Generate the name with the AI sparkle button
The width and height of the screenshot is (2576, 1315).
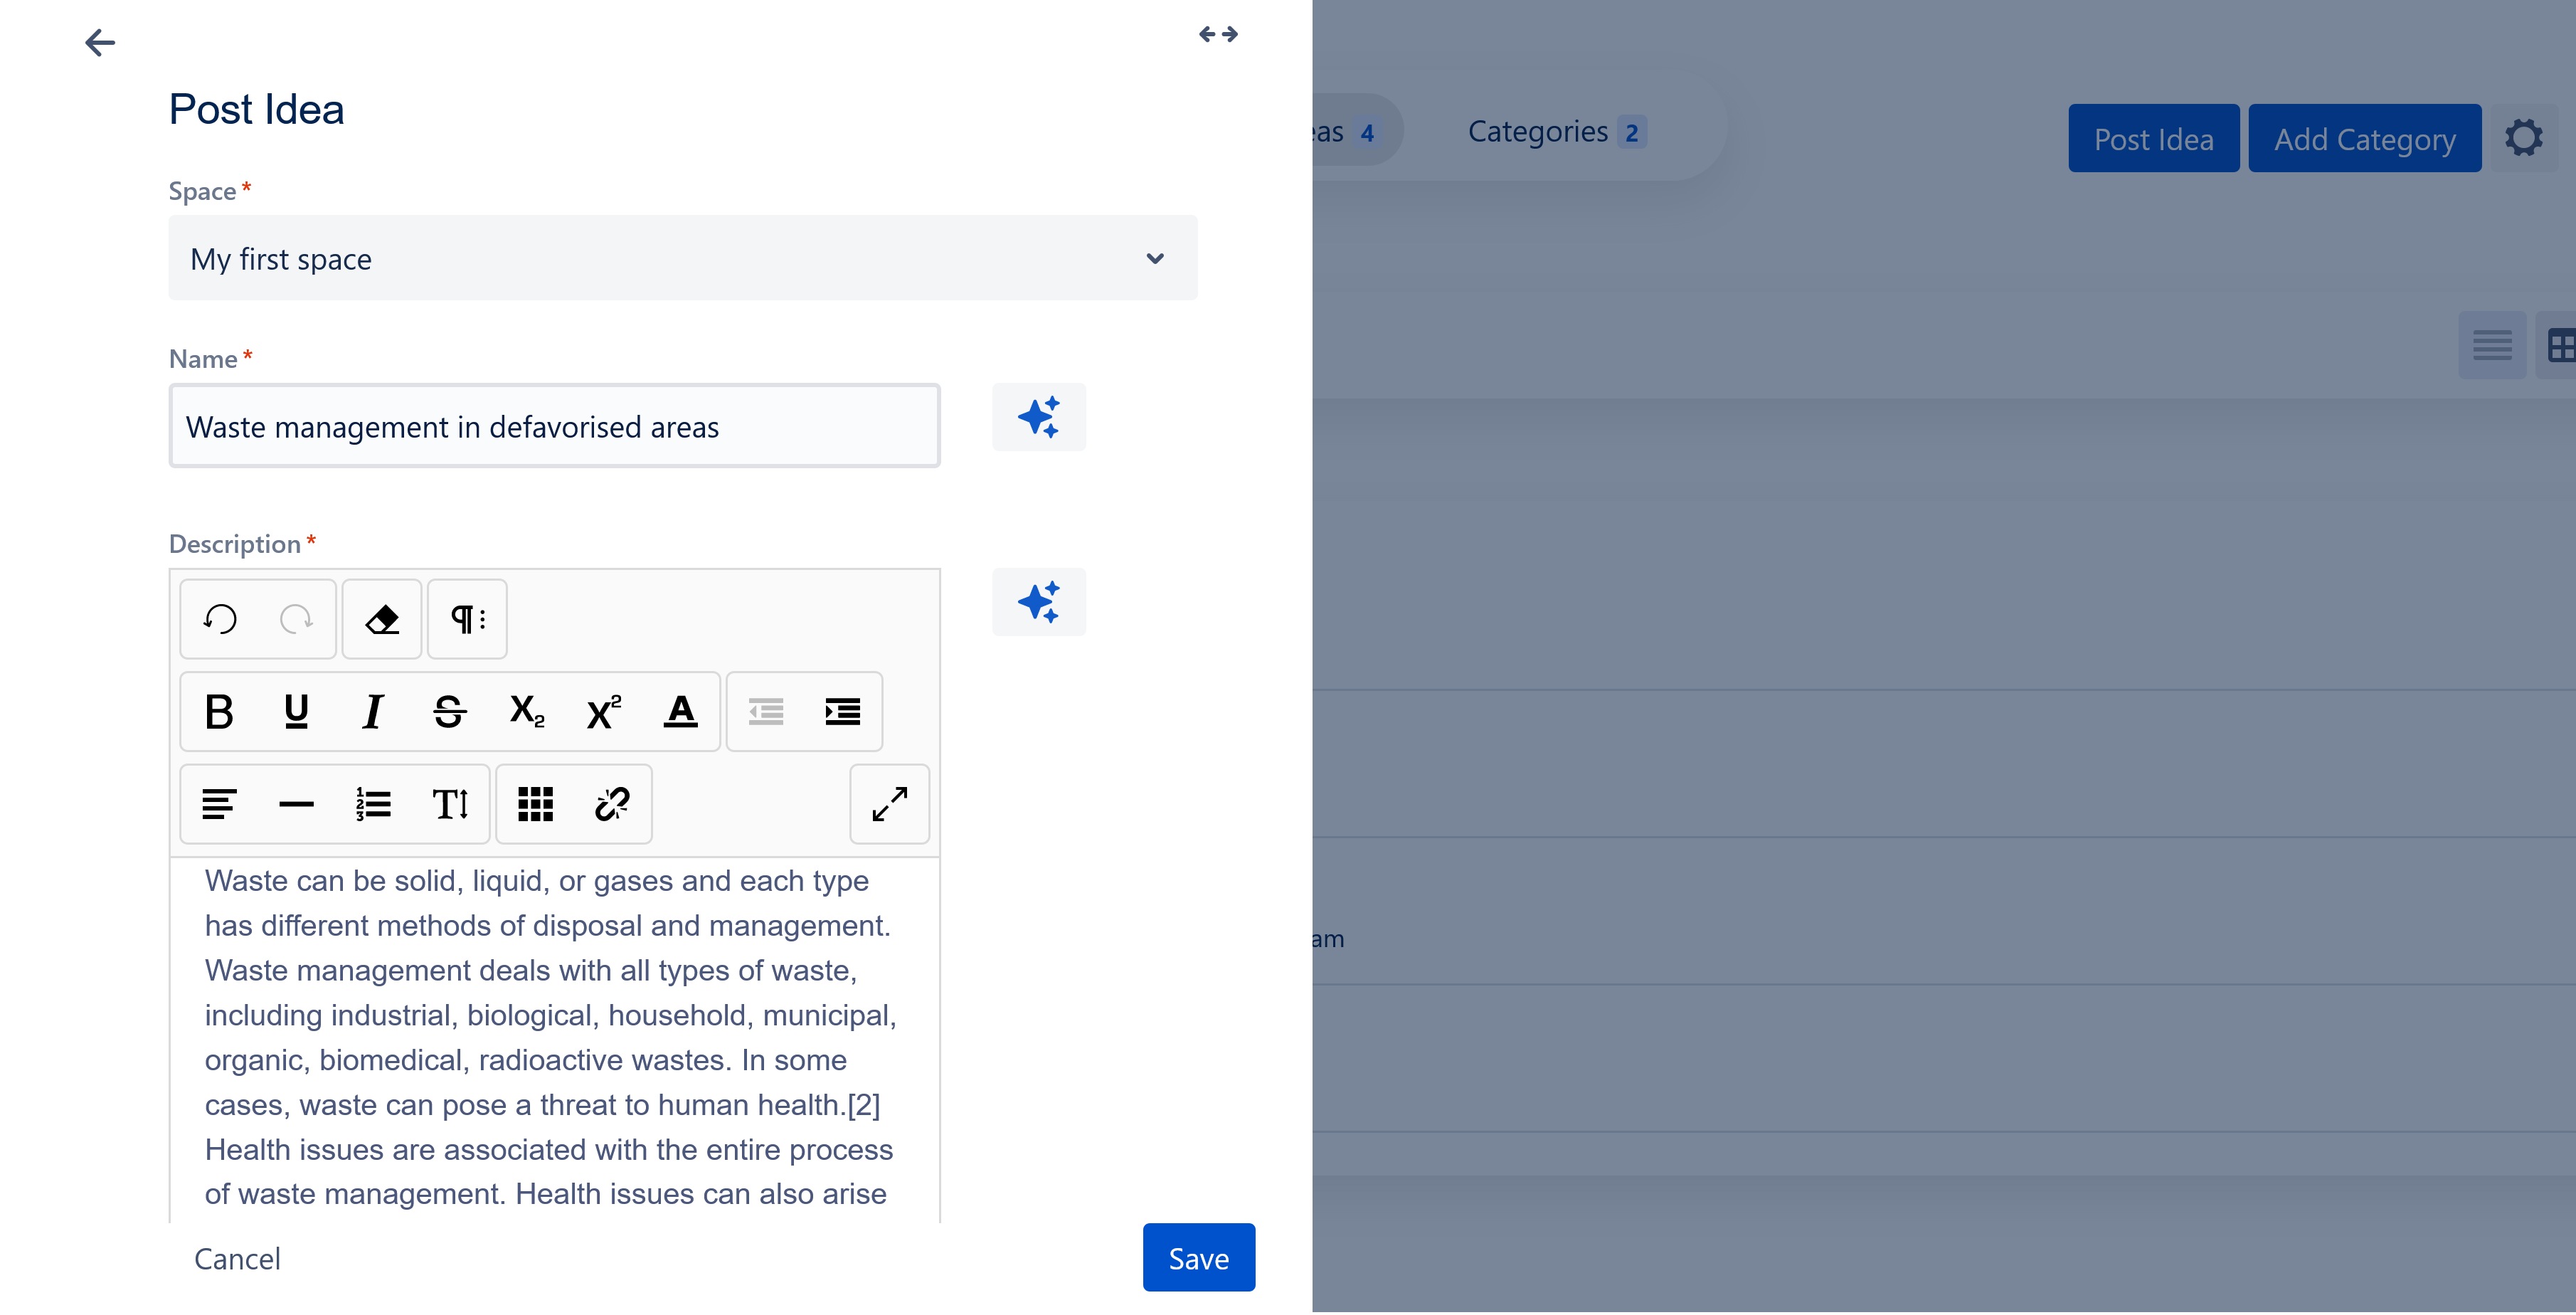[1038, 418]
